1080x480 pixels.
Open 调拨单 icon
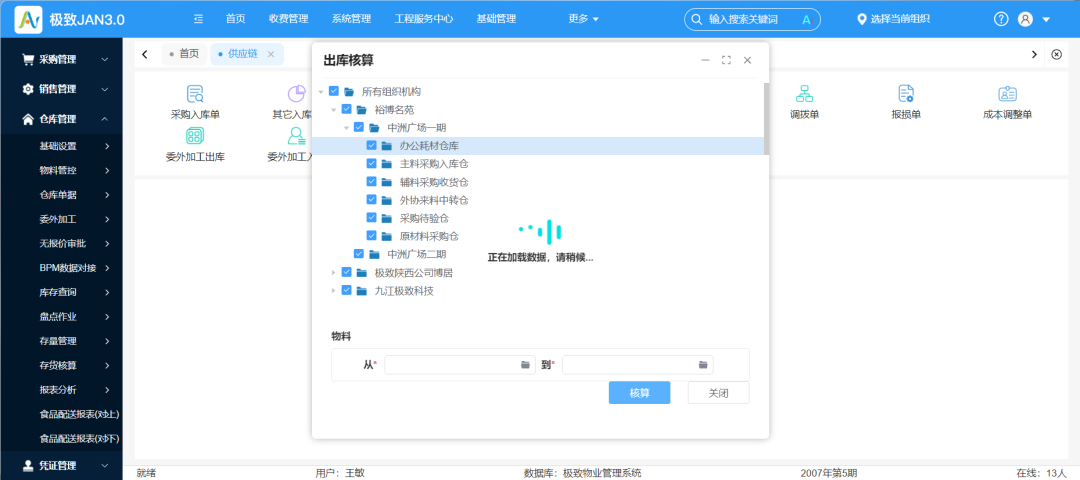[x=804, y=94]
